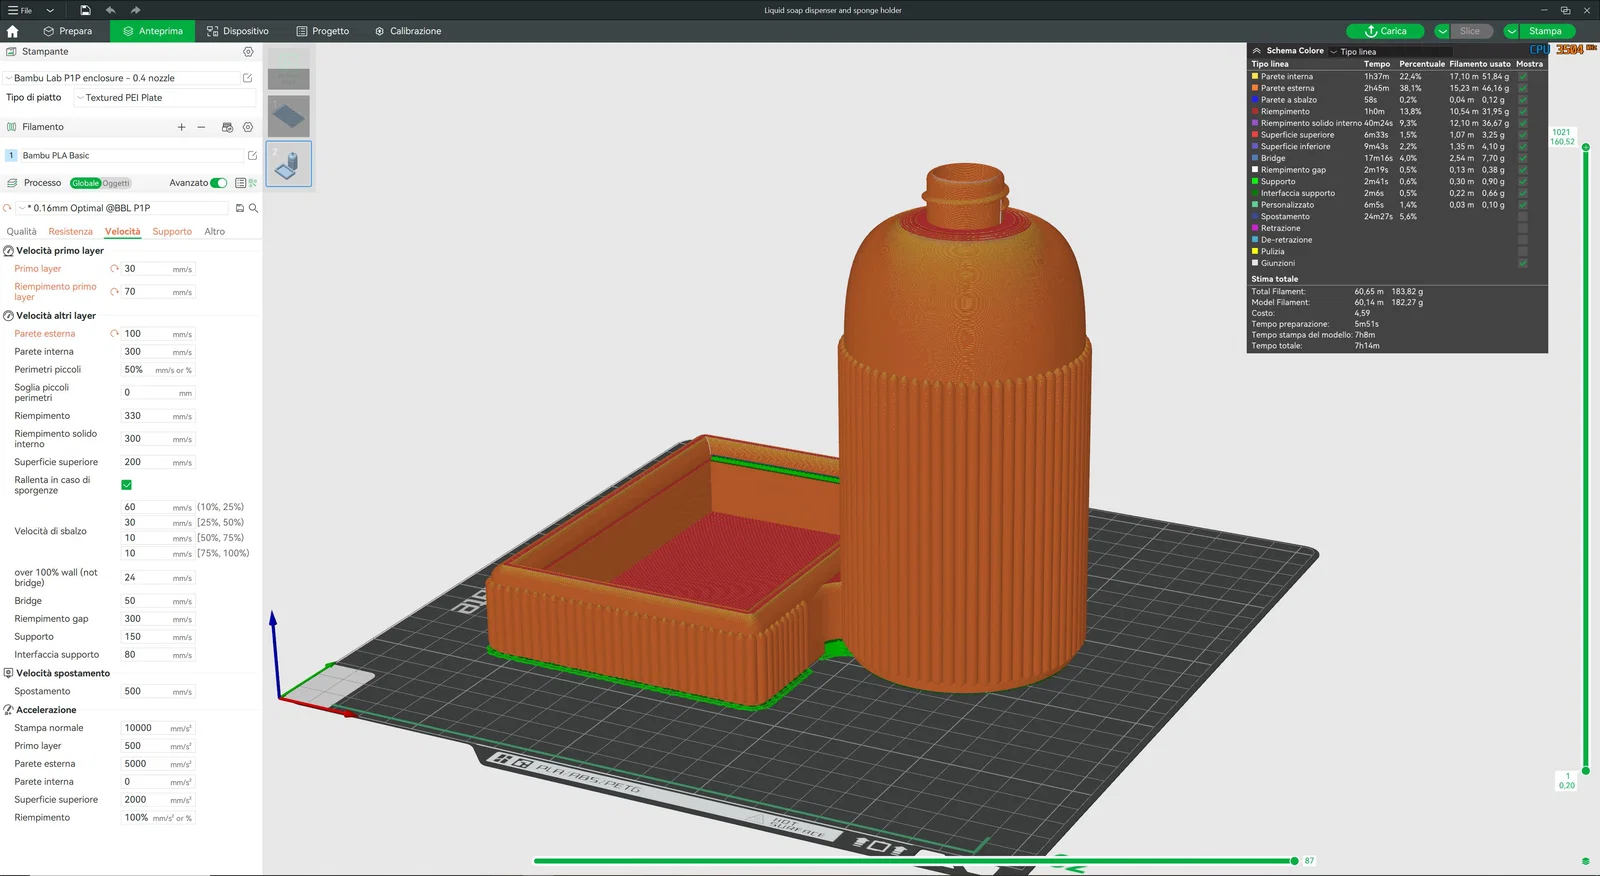
Task: Search process settings with magnifier icon
Action: 254,208
